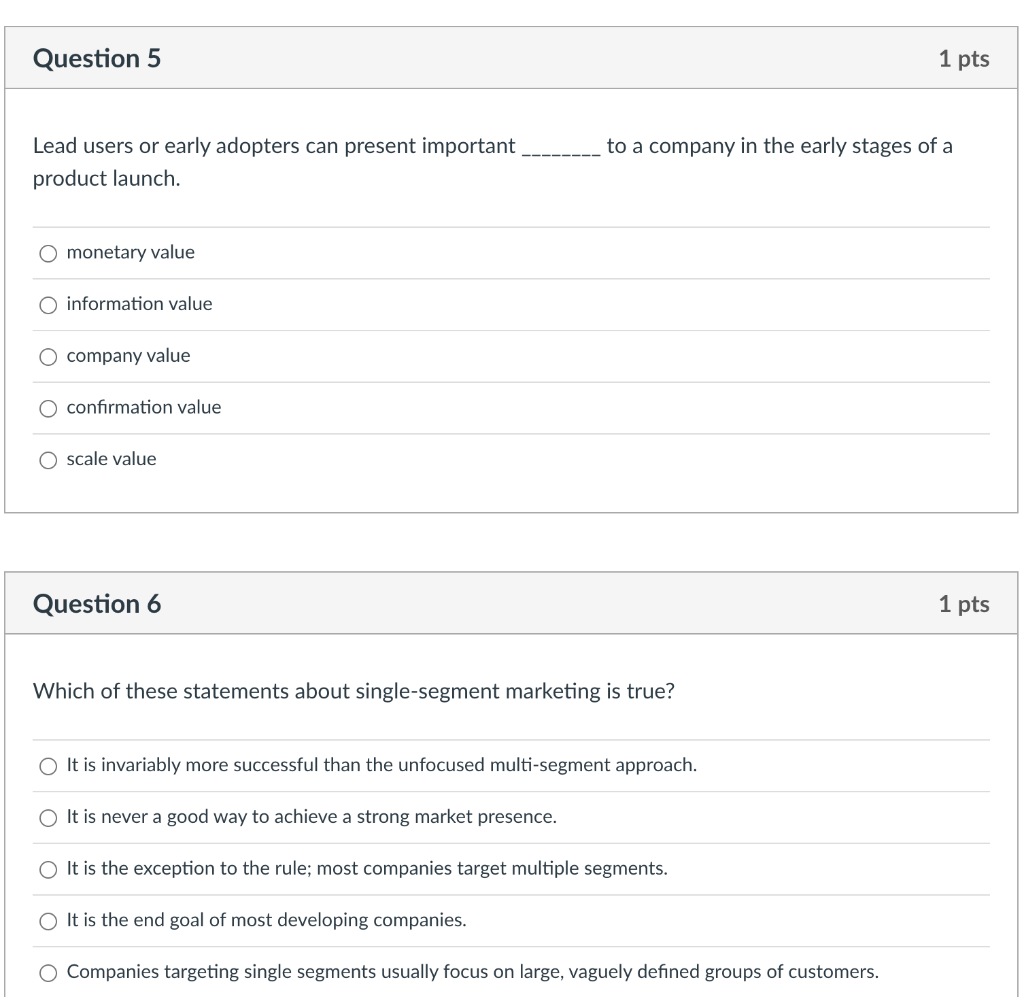The width and height of the screenshot is (1024, 997).
Task: Select 'It is the end goal' option
Action: click(x=48, y=920)
